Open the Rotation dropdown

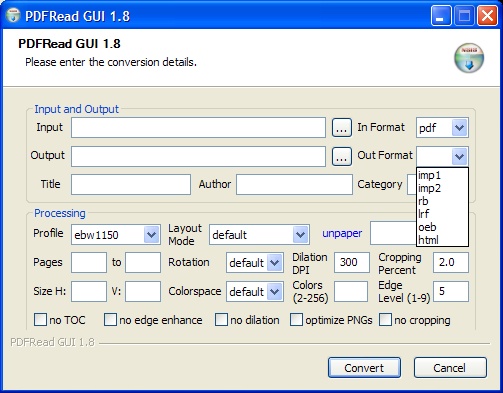click(275, 263)
